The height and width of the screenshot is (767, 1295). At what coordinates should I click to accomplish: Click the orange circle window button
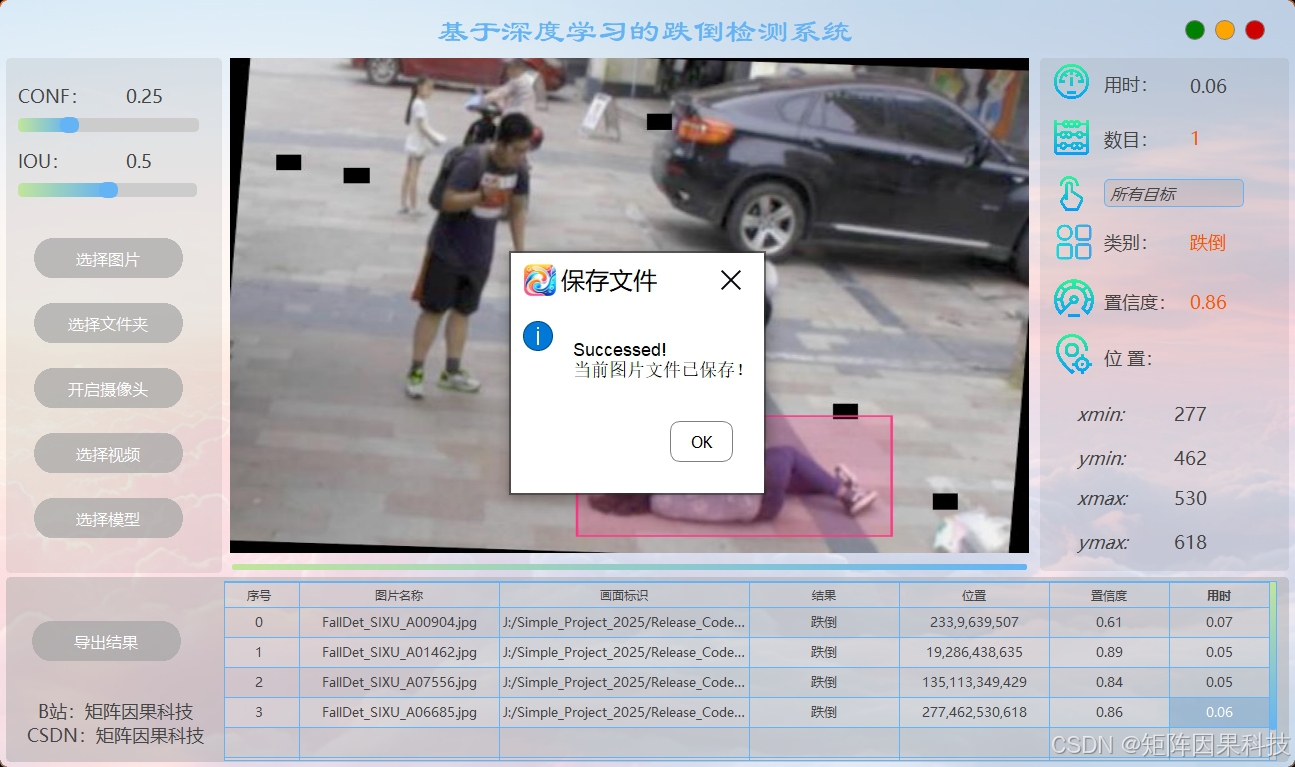(1225, 30)
